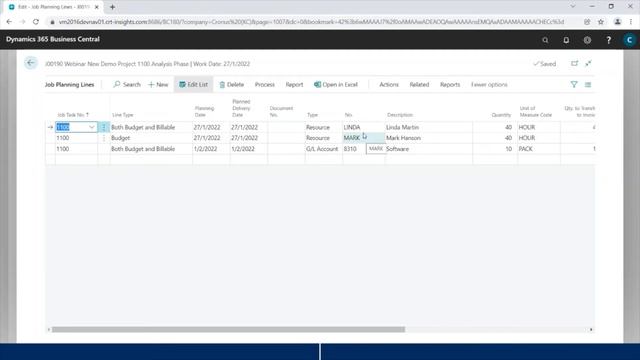The image size is (640, 360).
Task: Select Planning Date 1/2/2022 cell
Action: tap(211, 149)
